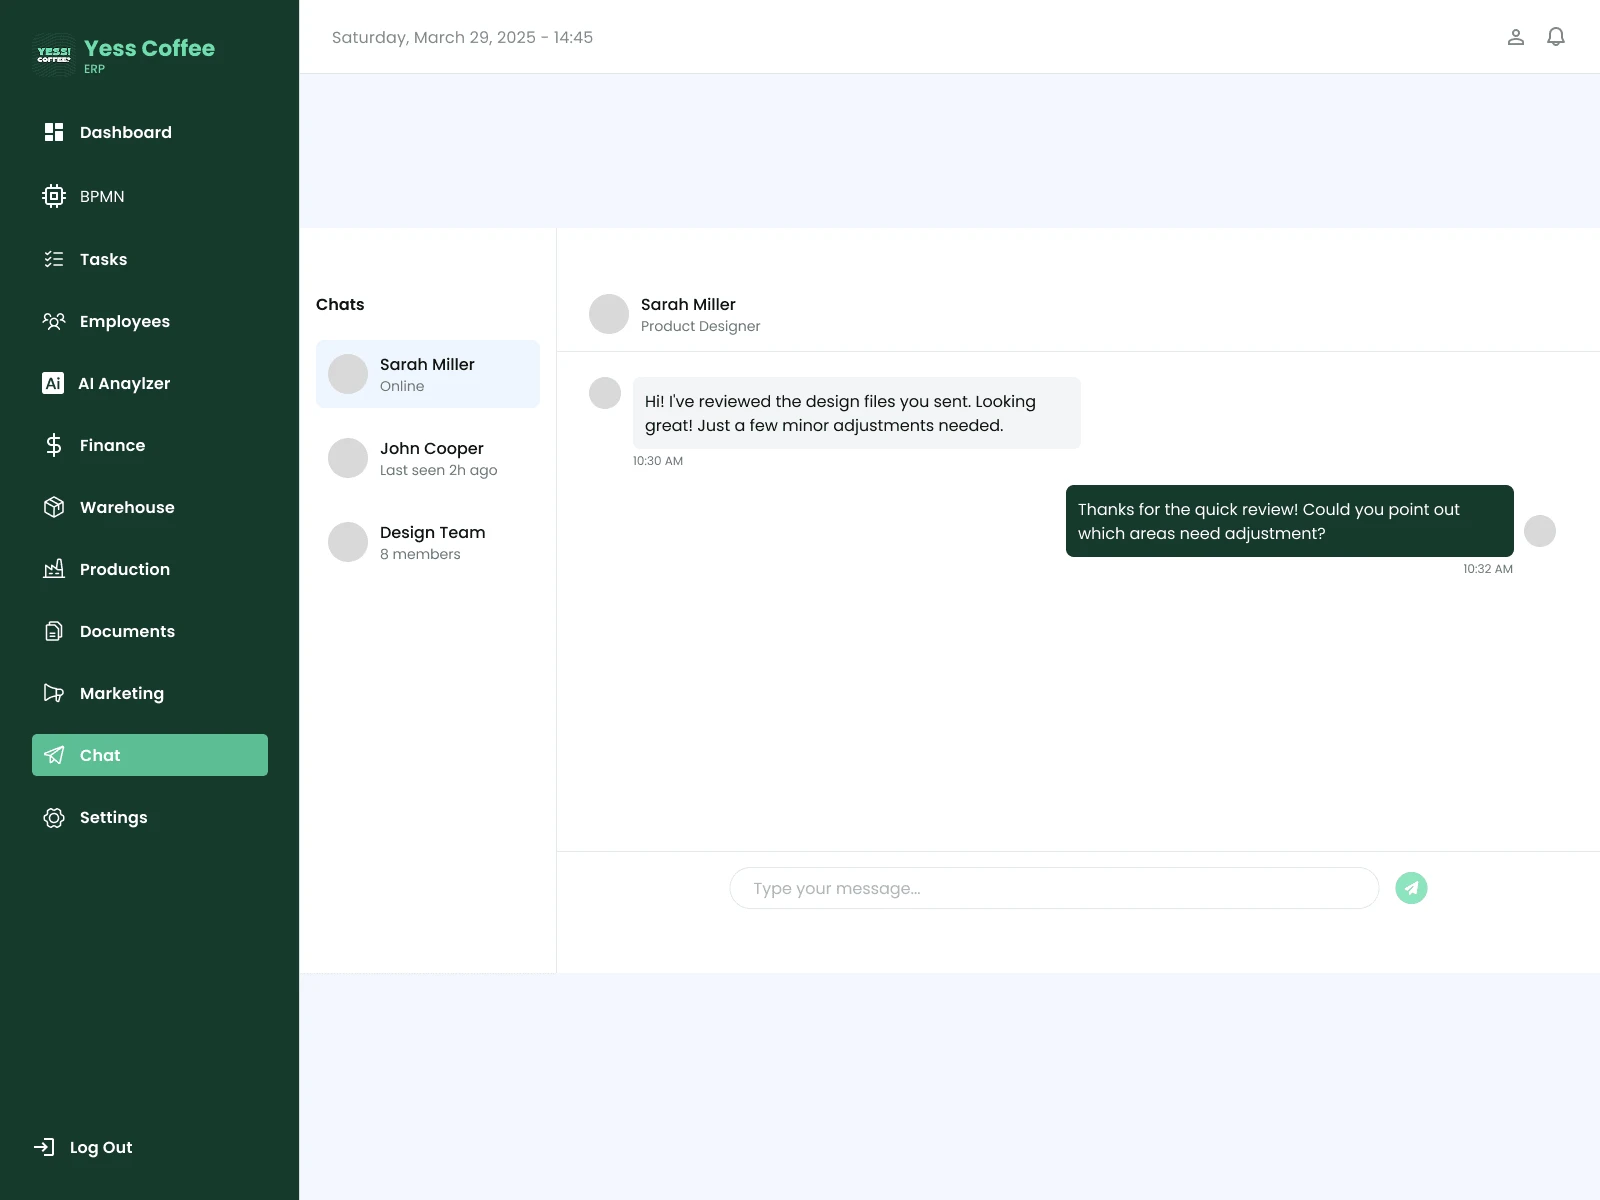Click the 'Last seen 2h ago' status
1600x1200 pixels.
click(x=439, y=470)
